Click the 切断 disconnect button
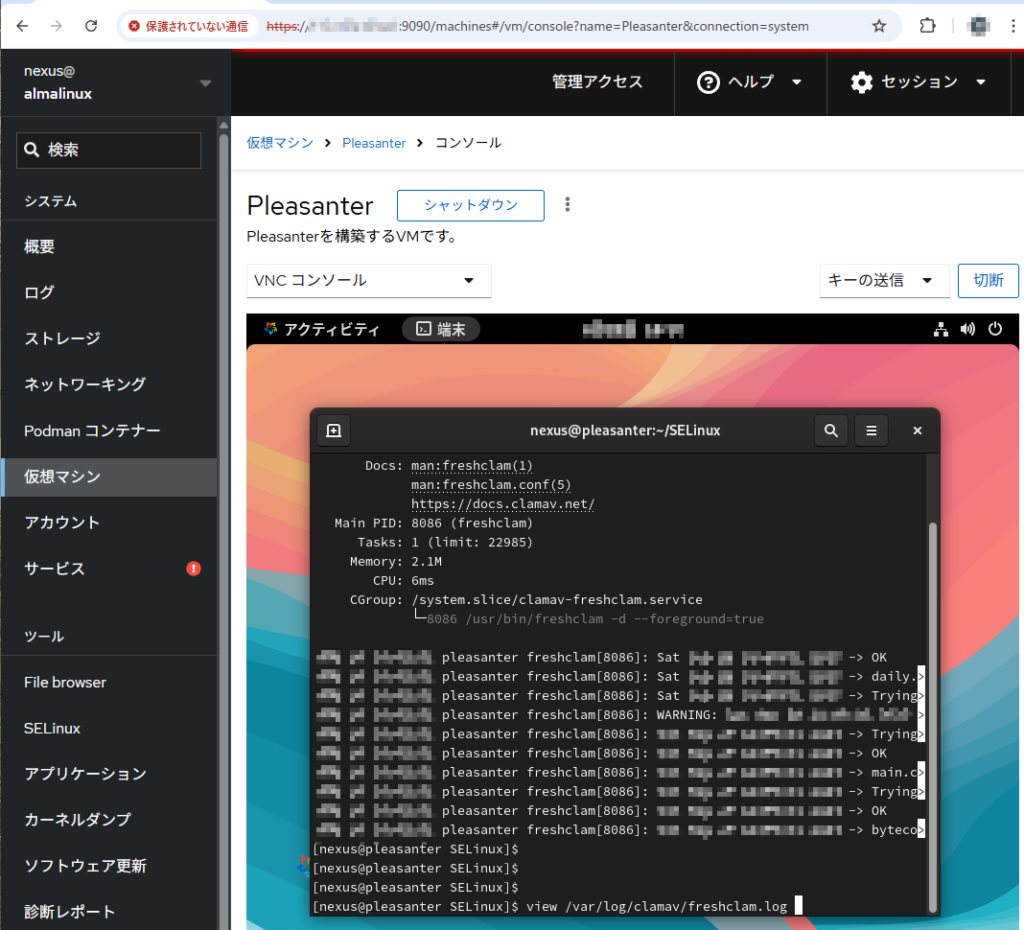 (988, 281)
